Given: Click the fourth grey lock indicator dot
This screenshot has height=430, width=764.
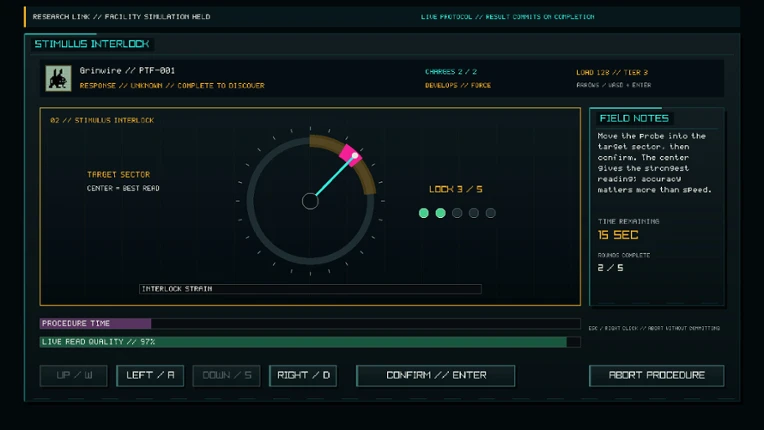Looking at the screenshot, I should click(x=474, y=213).
